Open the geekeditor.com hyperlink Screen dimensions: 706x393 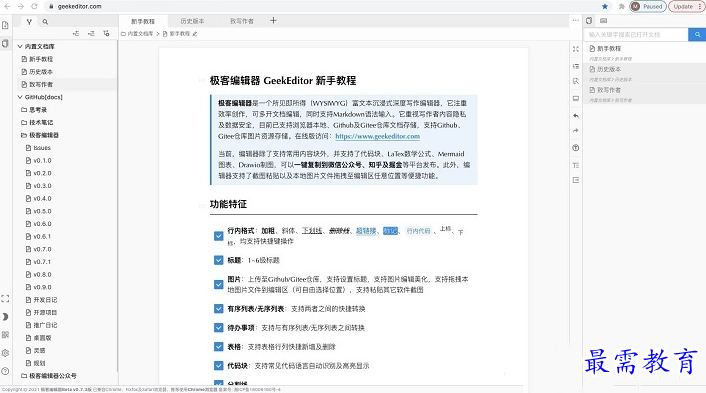pyautogui.click(x=377, y=136)
